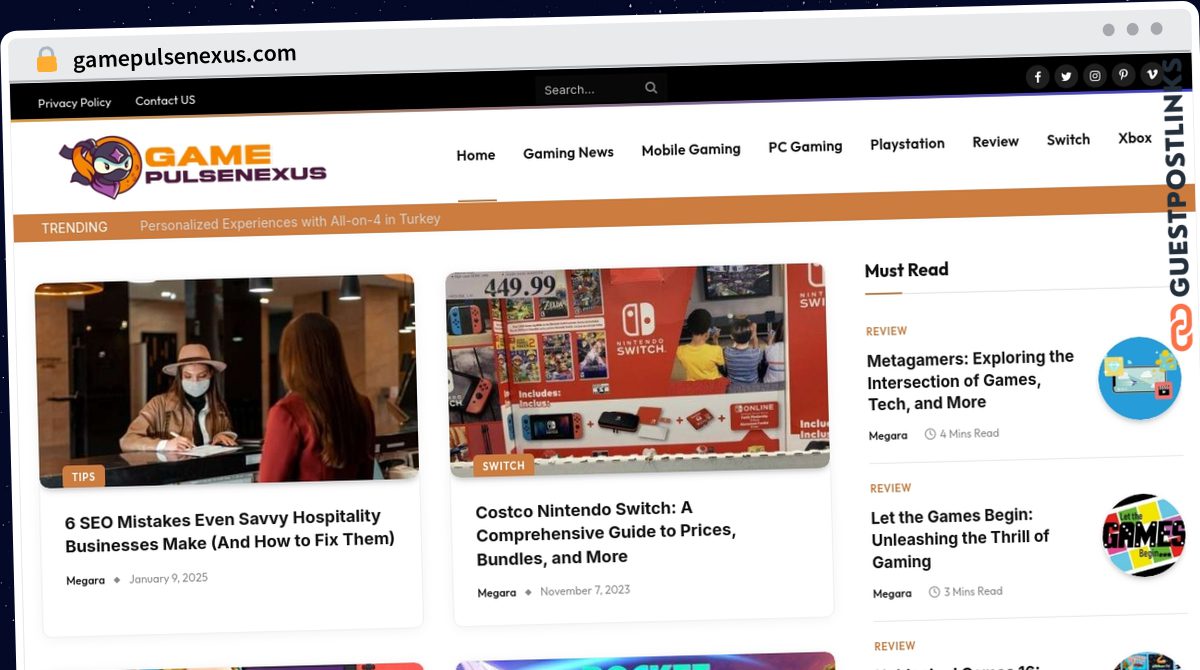Open author Megara under Costco article
This screenshot has width=1200, height=670.
pos(496,592)
